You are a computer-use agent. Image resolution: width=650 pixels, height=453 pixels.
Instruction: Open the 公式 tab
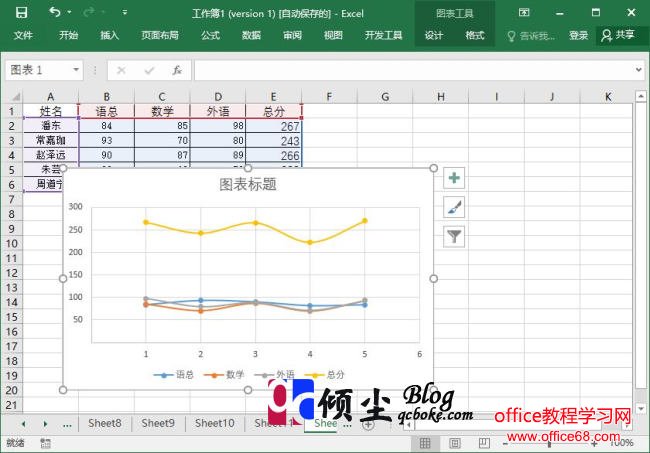(210, 35)
